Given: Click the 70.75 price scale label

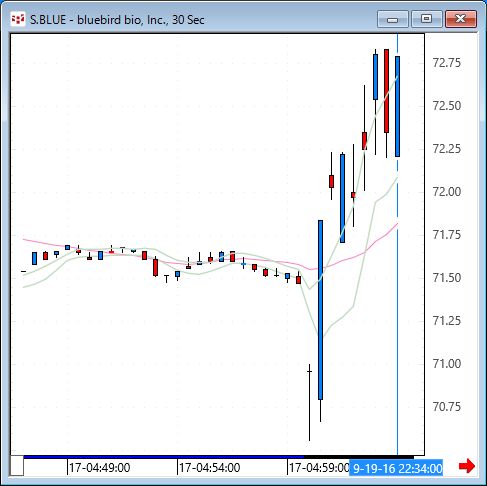Looking at the screenshot, I should pos(447,407).
